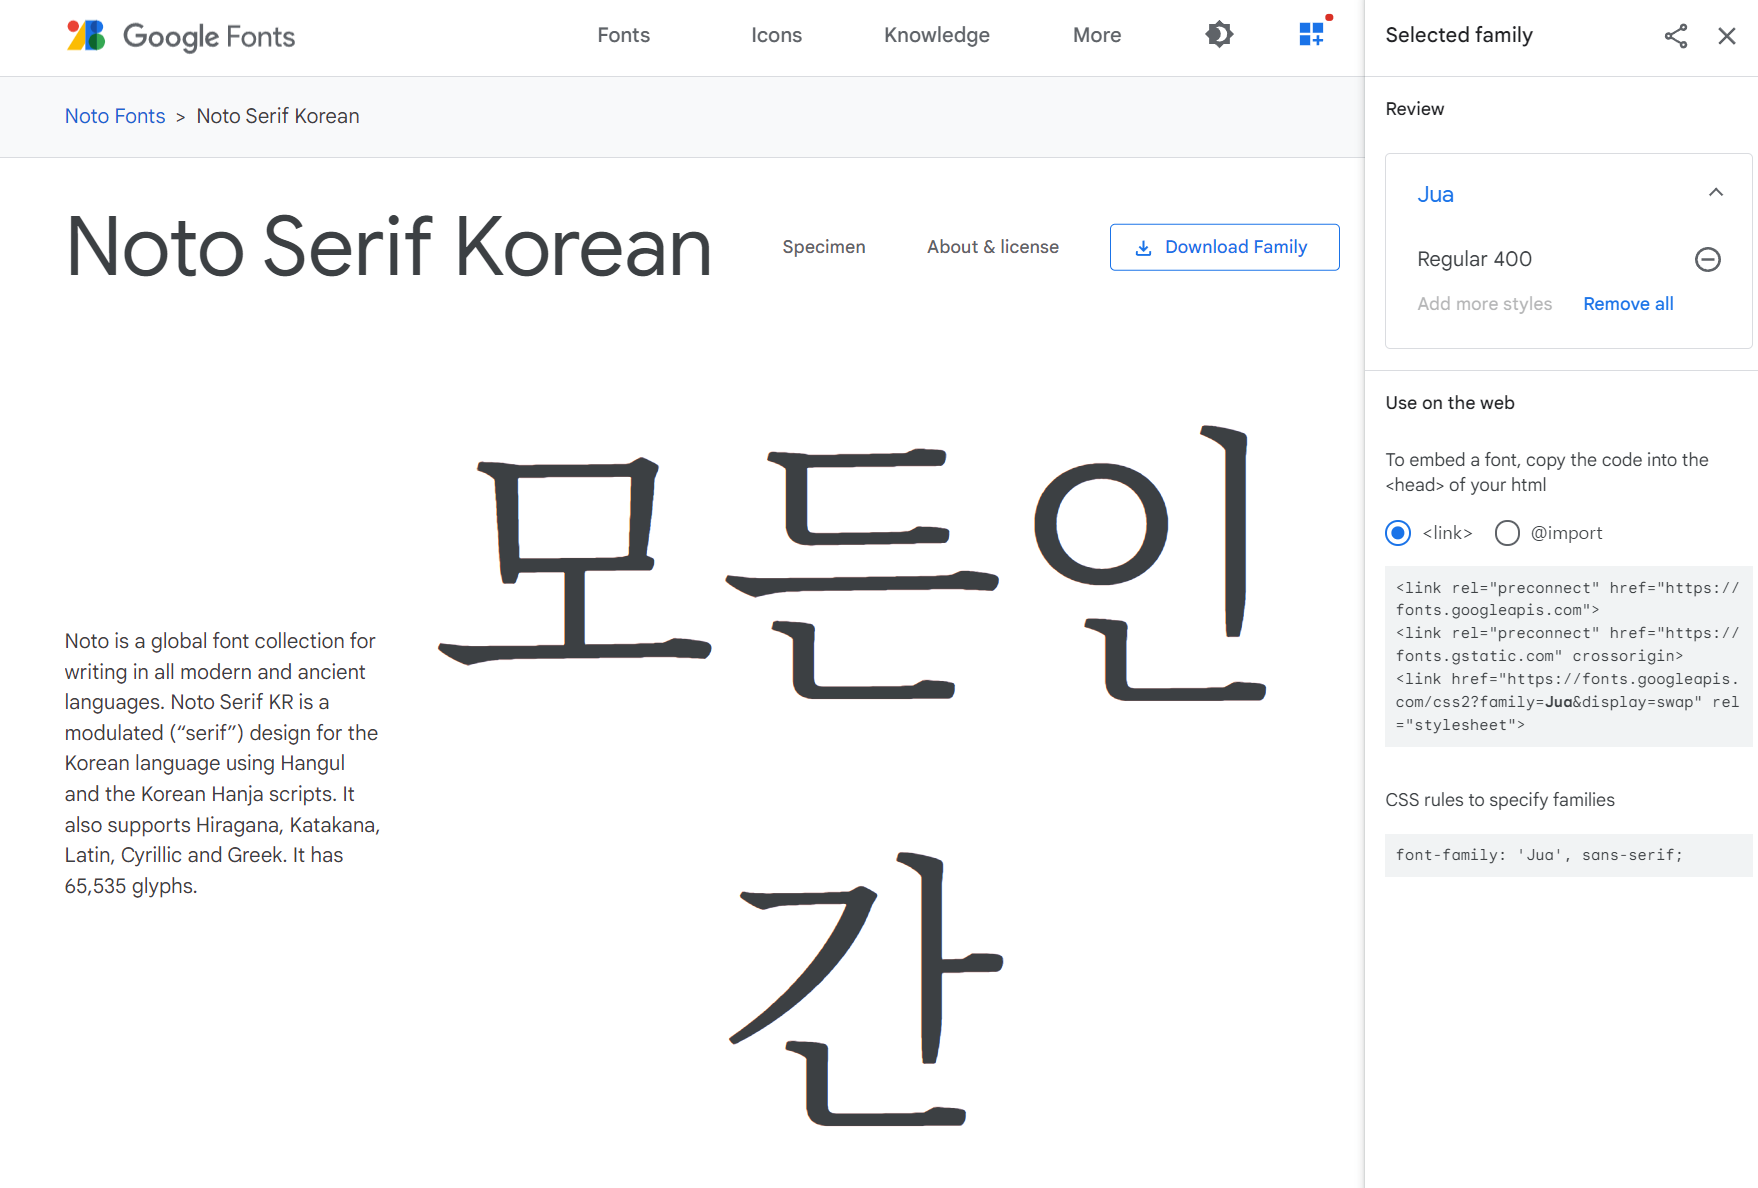The image size is (1758, 1188).
Task: Click the Noto description paragraph
Action: (x=222, y=763)
